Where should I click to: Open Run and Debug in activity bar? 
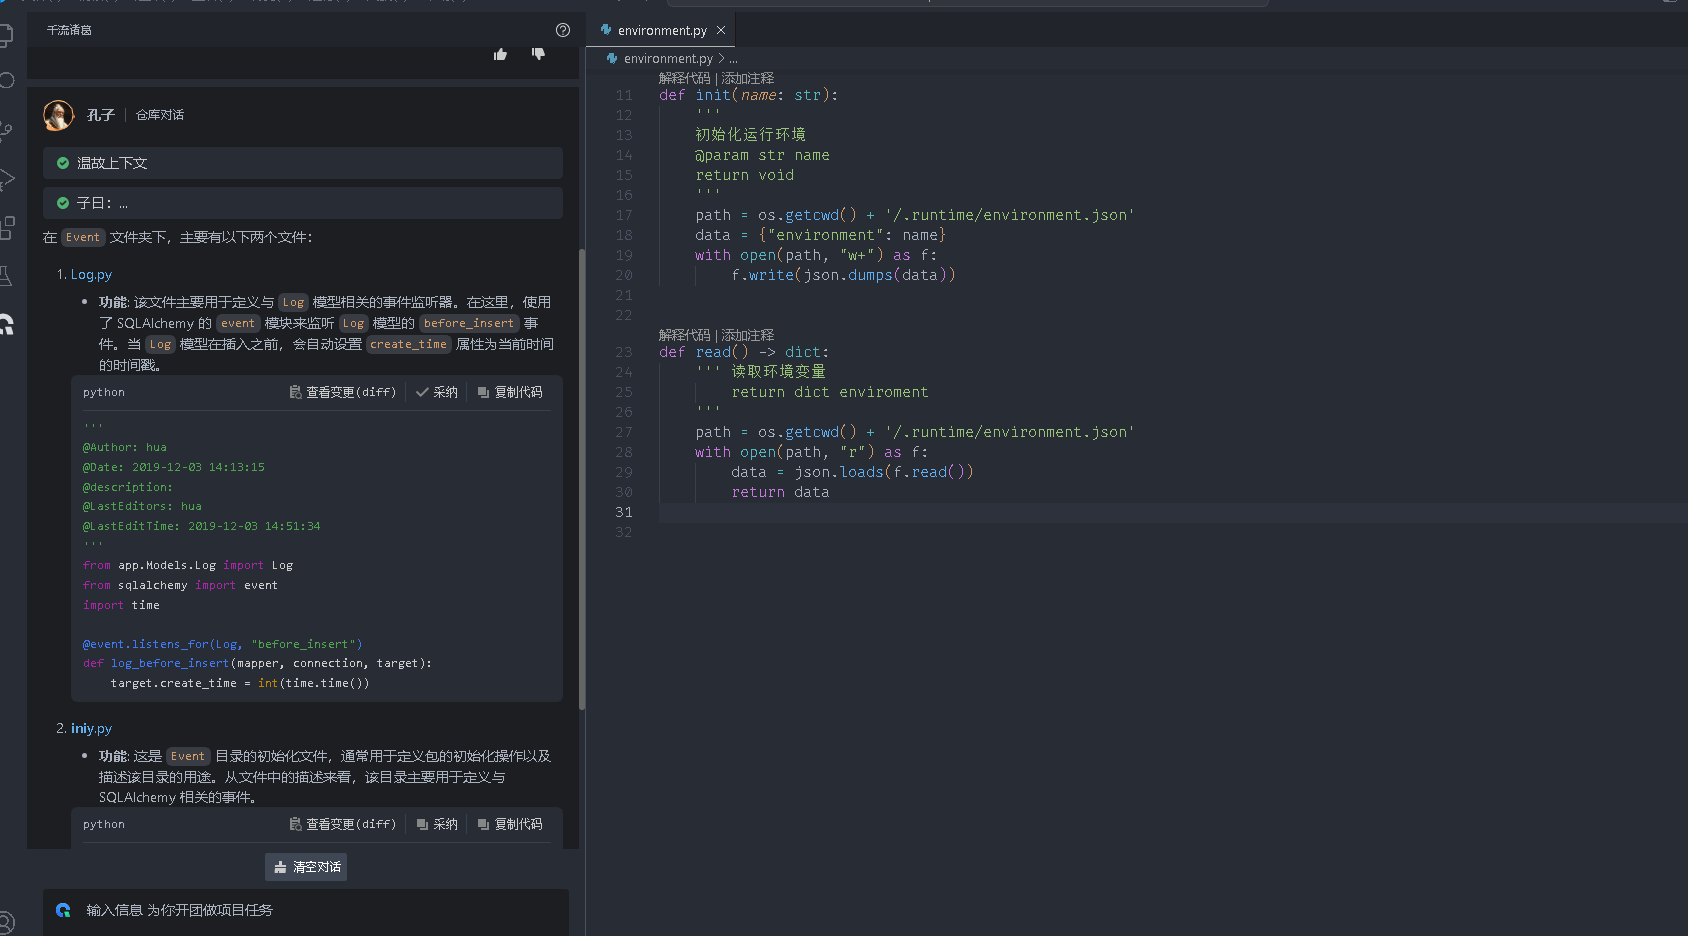[x=6, y=180]
